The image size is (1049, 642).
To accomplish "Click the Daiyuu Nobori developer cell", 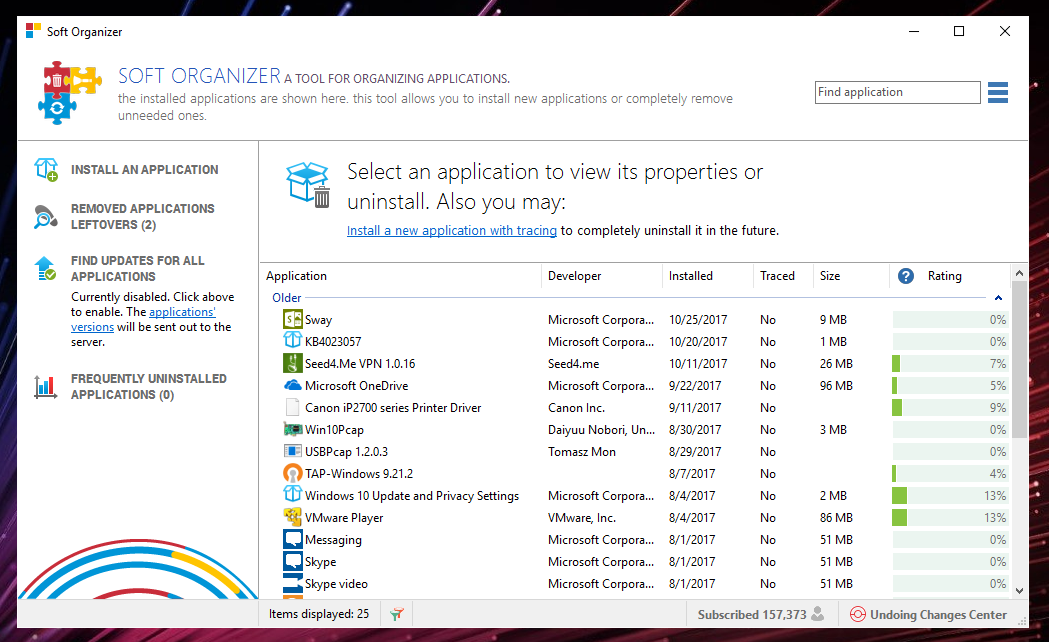I will click(x=601, y=430).
